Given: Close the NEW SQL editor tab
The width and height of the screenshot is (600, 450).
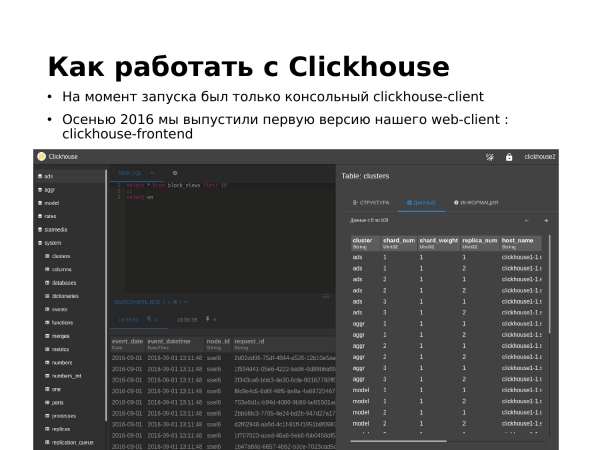Looking at the screenshot, I should [x=153, y=173].
